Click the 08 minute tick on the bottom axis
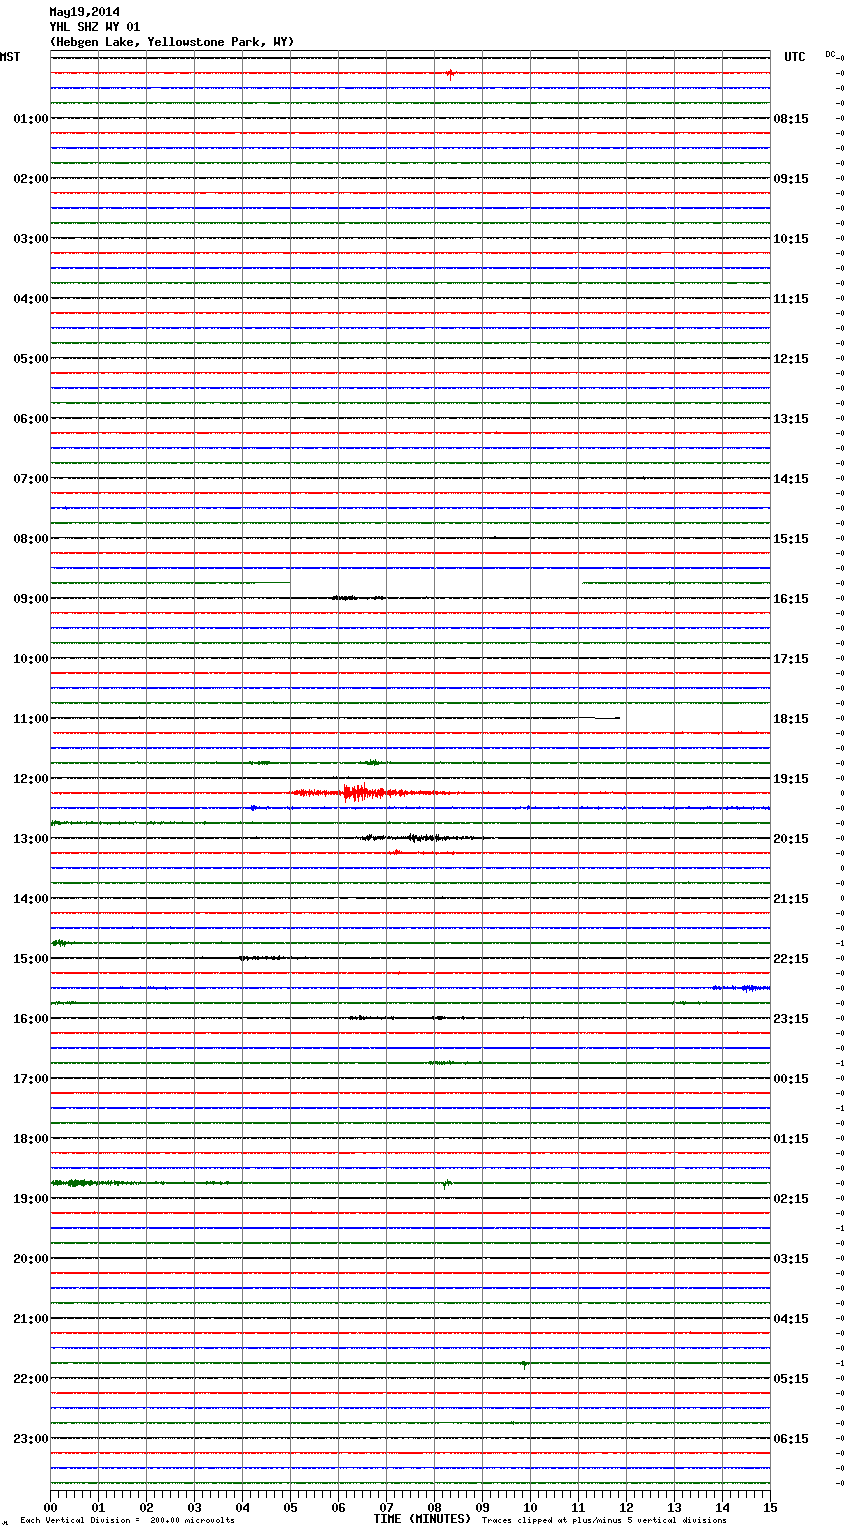 coord(434,1507)
